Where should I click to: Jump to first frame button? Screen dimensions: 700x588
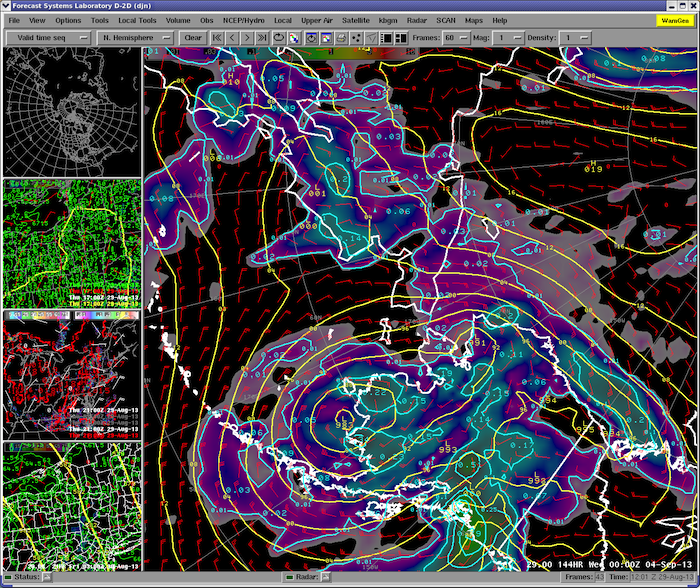click(217, 37)
